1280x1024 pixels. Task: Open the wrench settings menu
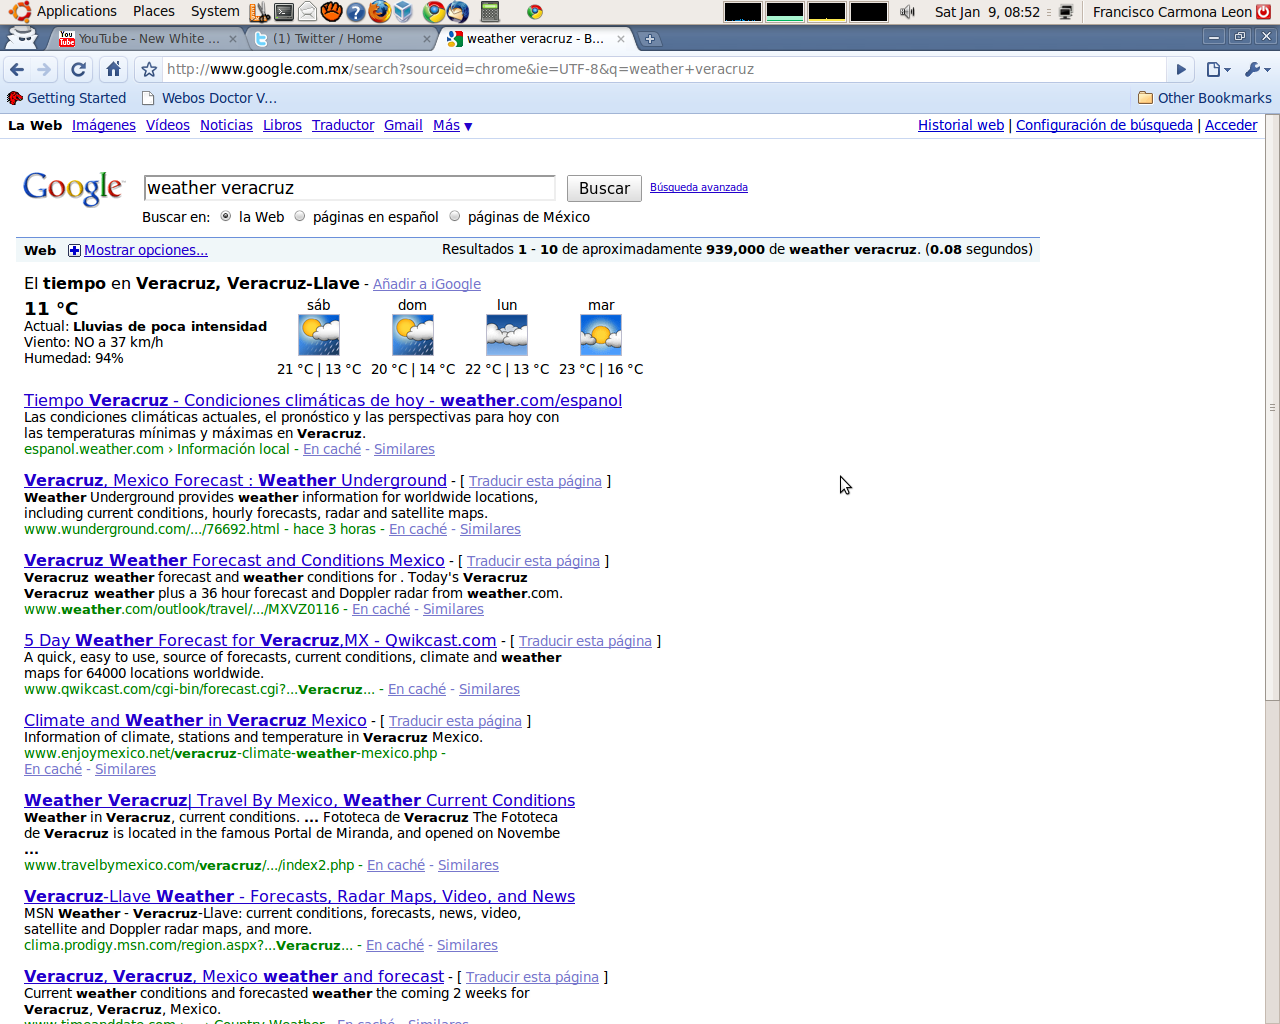tap(1256, 69)
